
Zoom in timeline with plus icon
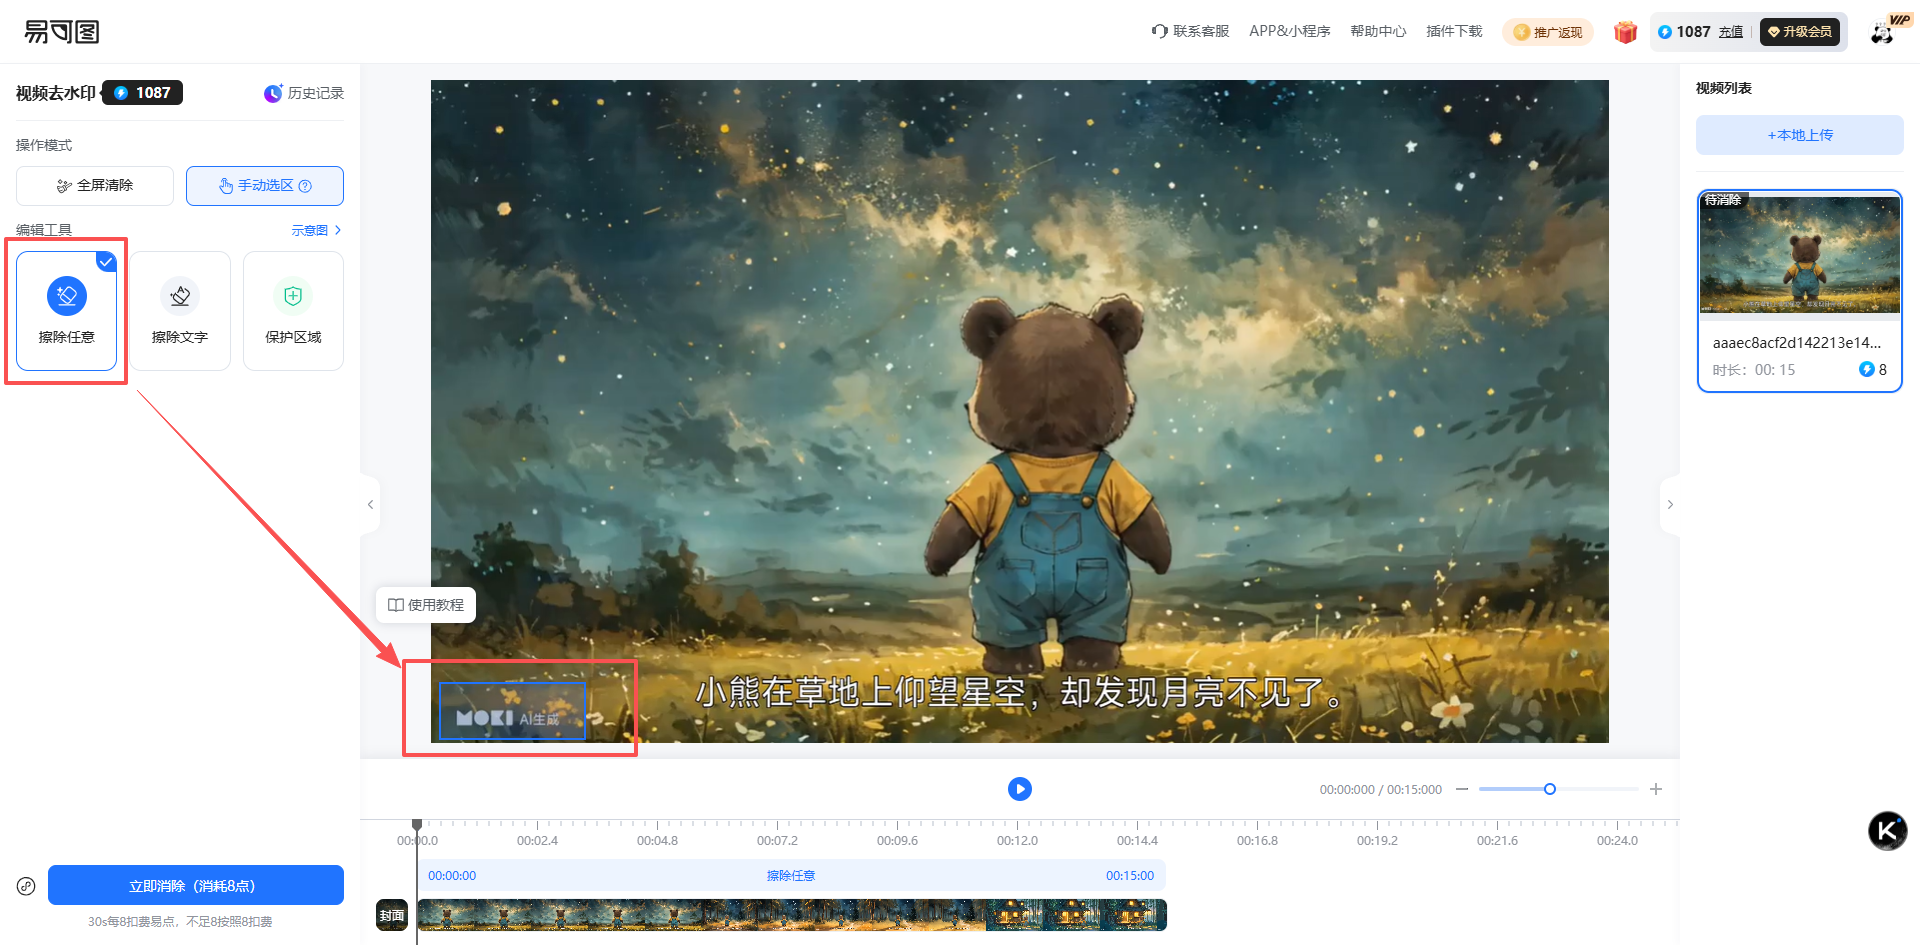(x=1656, y=789)
